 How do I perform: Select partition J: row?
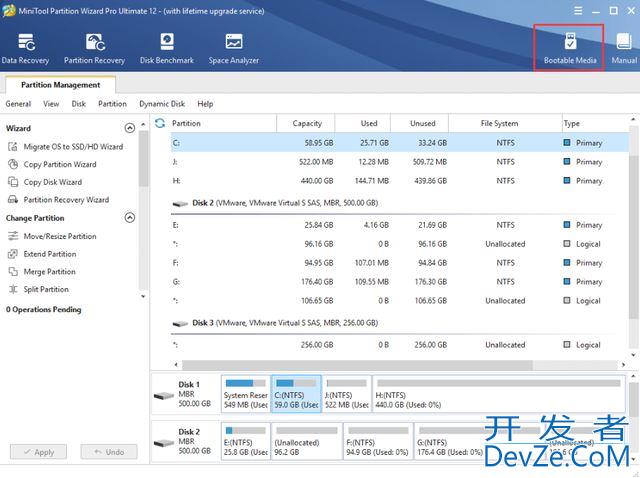[x=400, y=162]
